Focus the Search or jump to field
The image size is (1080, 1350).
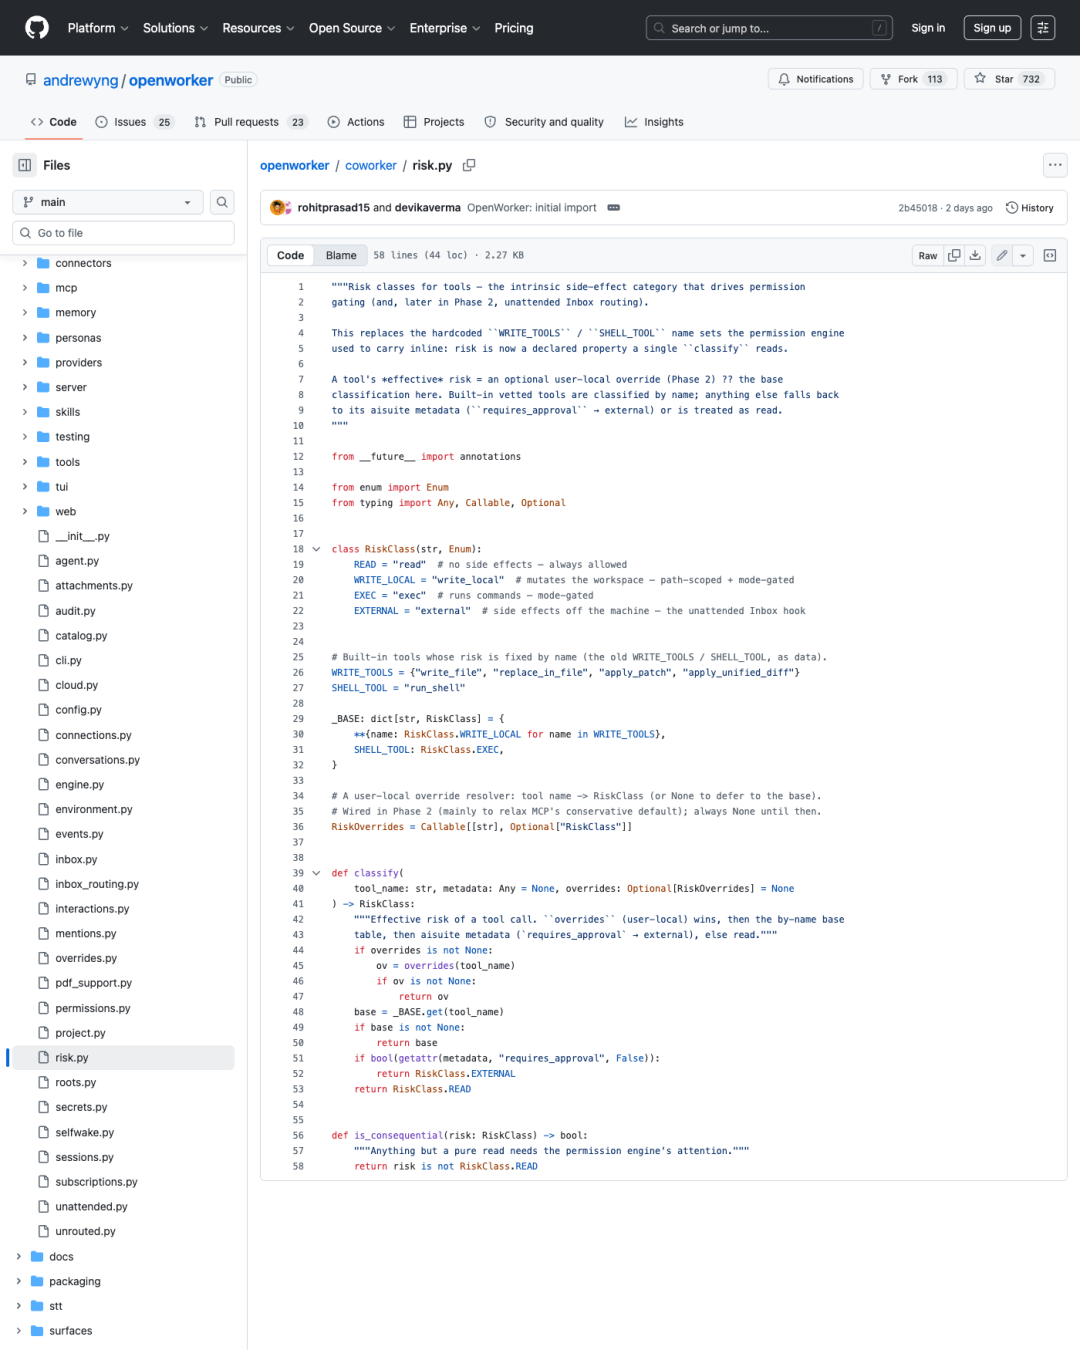coord(769,28)
